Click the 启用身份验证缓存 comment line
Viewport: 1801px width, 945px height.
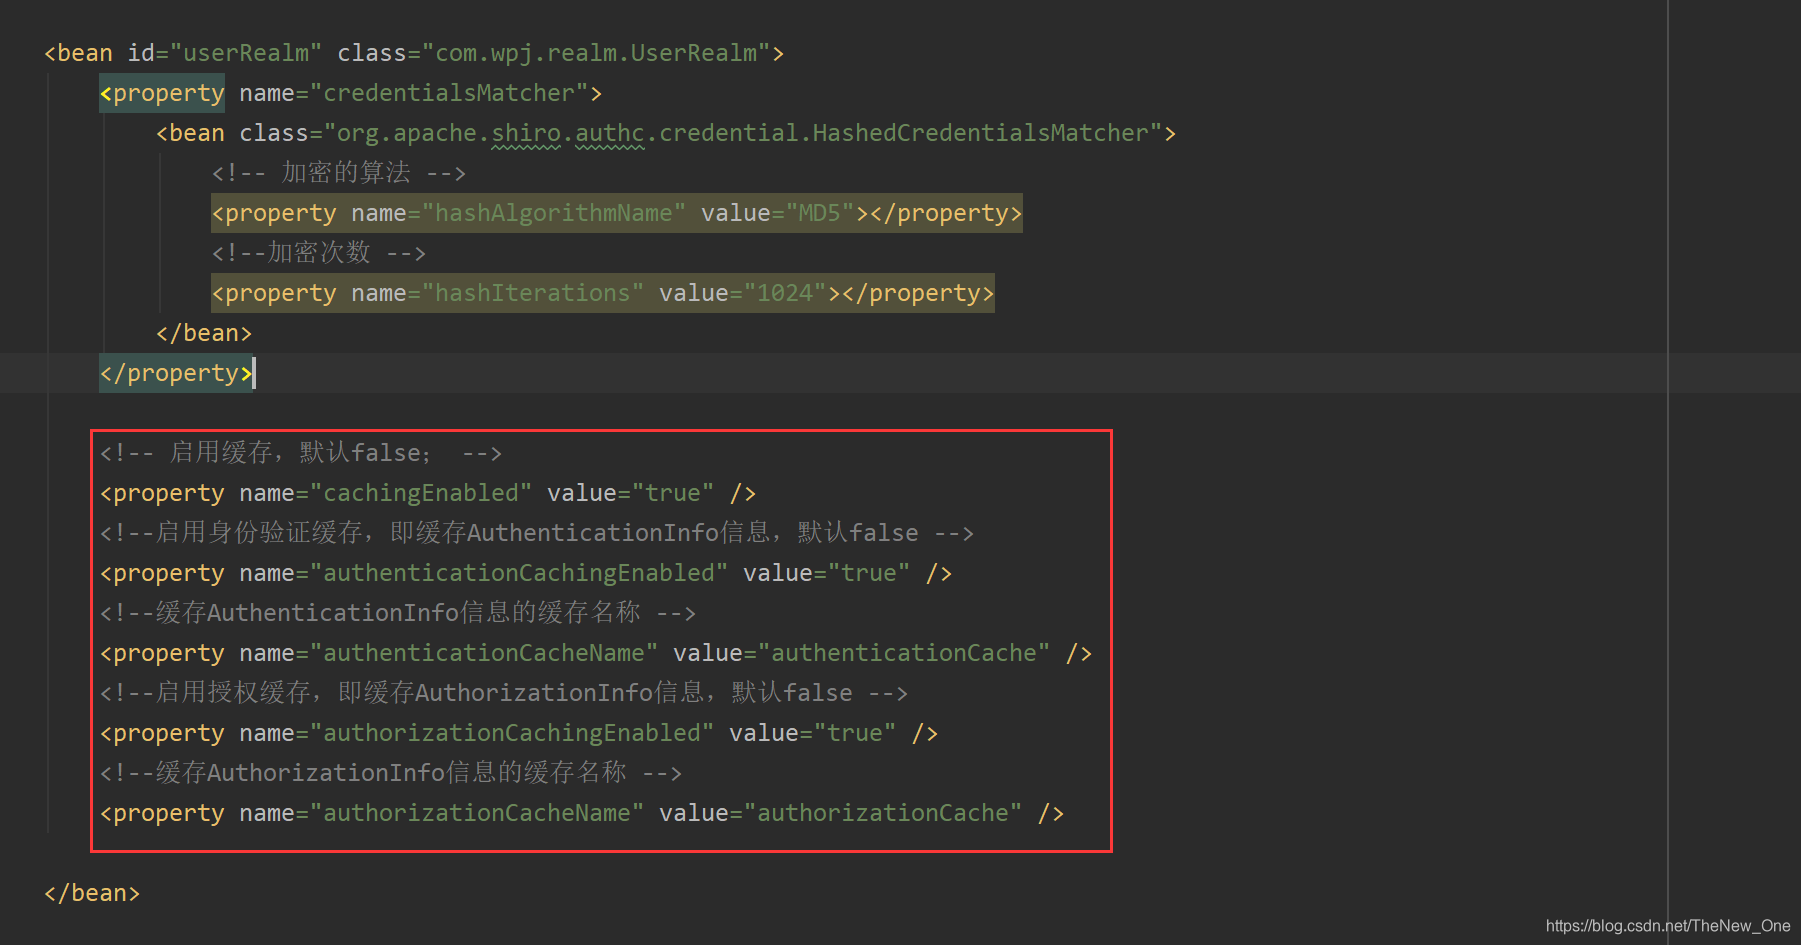537,533
